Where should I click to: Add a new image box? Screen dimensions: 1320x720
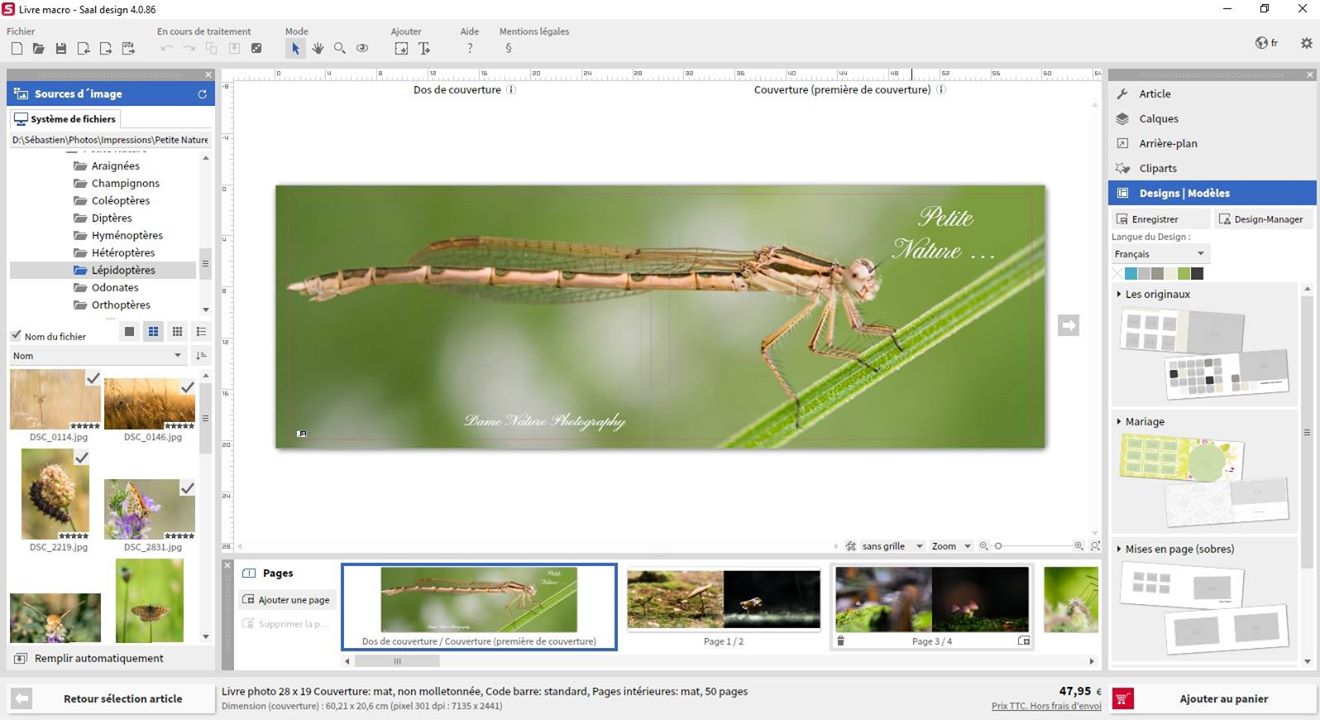(x=401, y=48)
